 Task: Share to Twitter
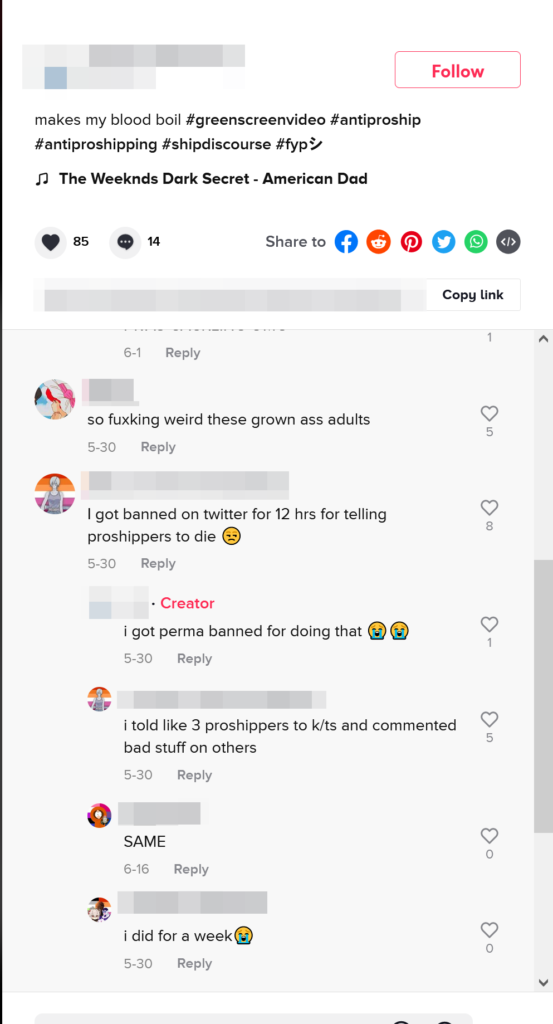coord(444,242)
